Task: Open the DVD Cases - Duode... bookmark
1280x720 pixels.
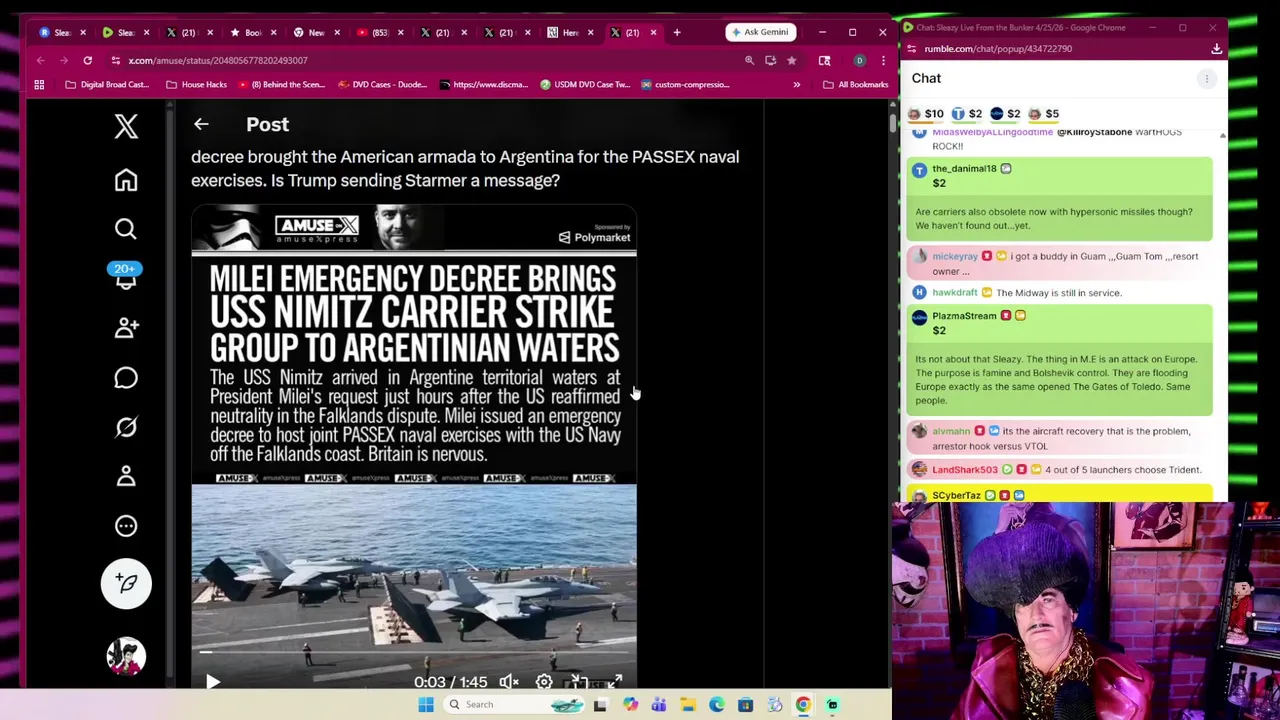Action: pos(383,84)
